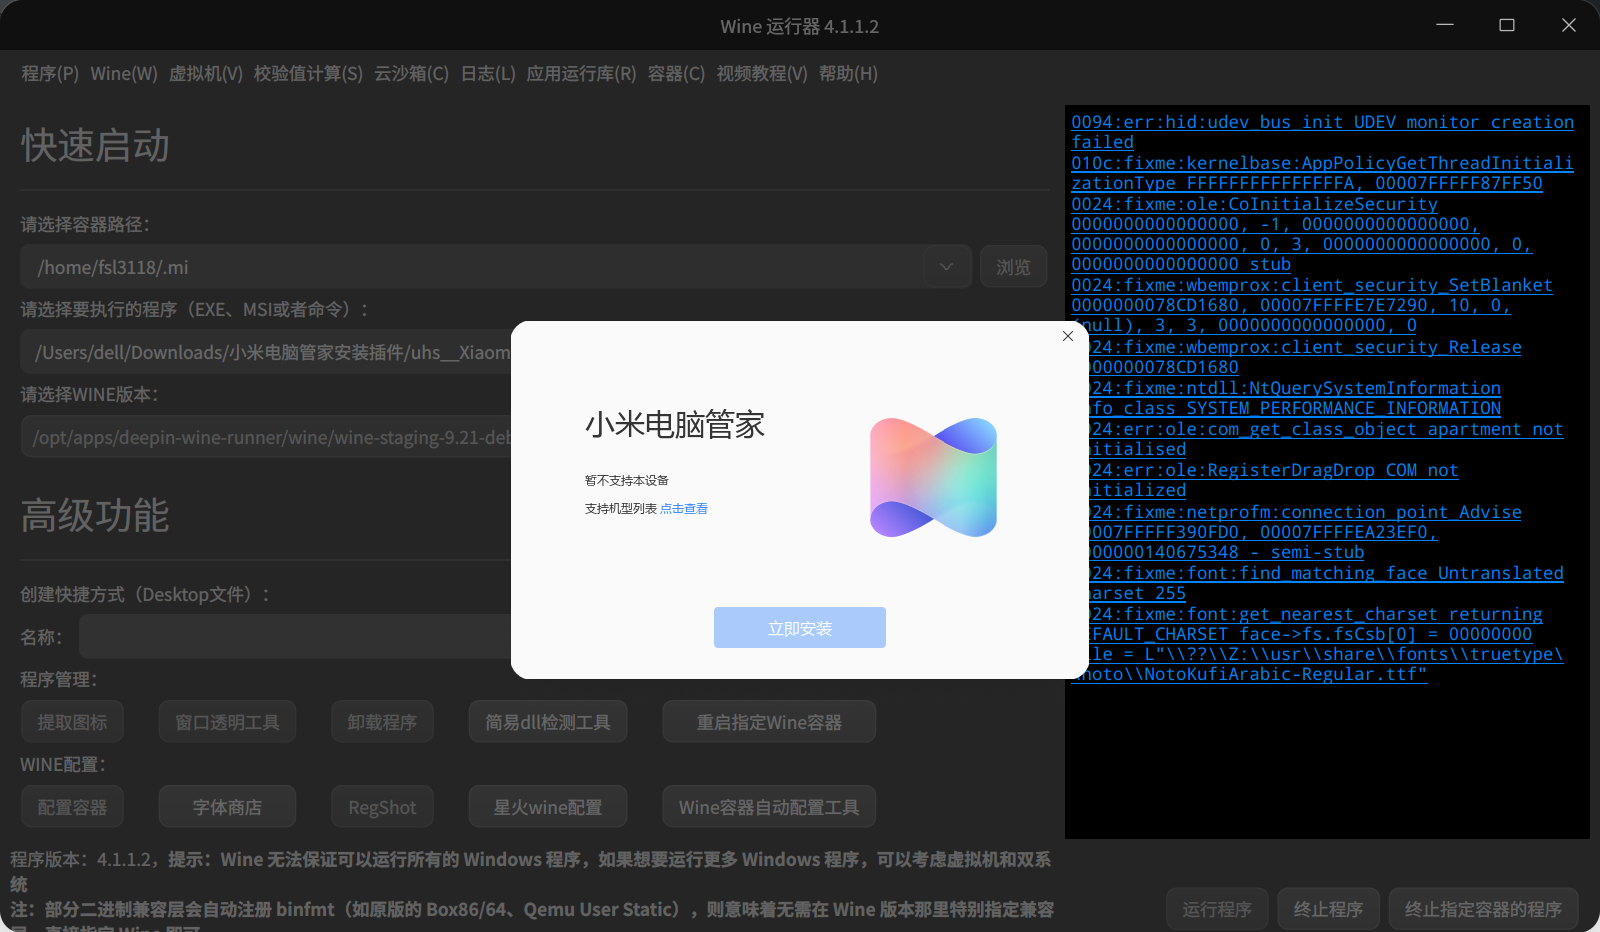The image size is (1600, 932).
Task: Maximize the Wine 运行器 window
Action: pos(1507,25)
